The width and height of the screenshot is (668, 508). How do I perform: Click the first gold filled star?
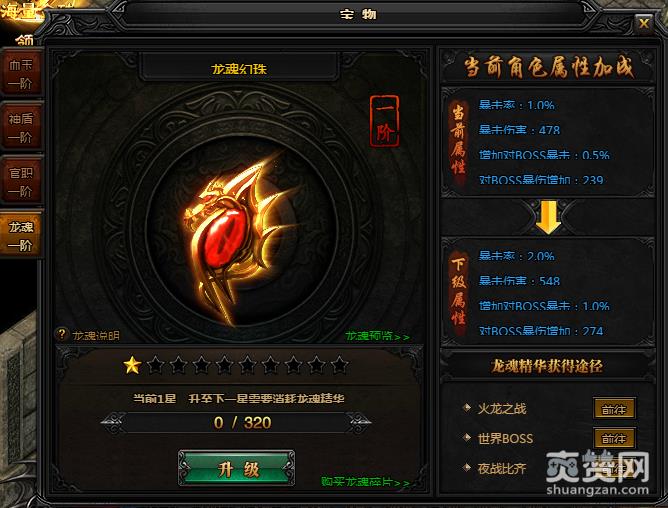pos(132,365)
